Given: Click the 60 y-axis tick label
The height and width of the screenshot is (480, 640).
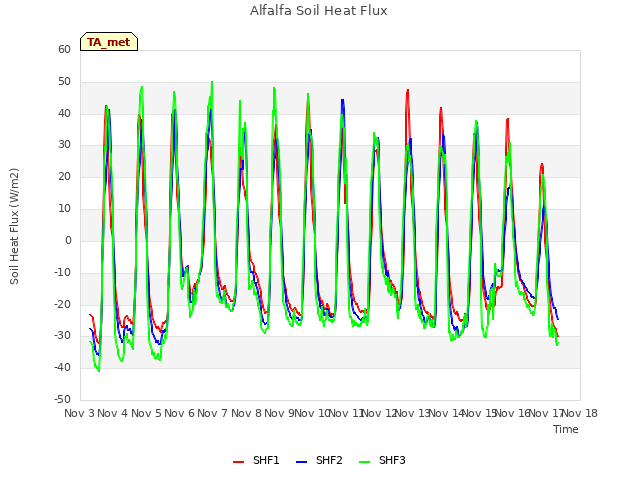Looking at the screenshot, I should pos(64,49).
